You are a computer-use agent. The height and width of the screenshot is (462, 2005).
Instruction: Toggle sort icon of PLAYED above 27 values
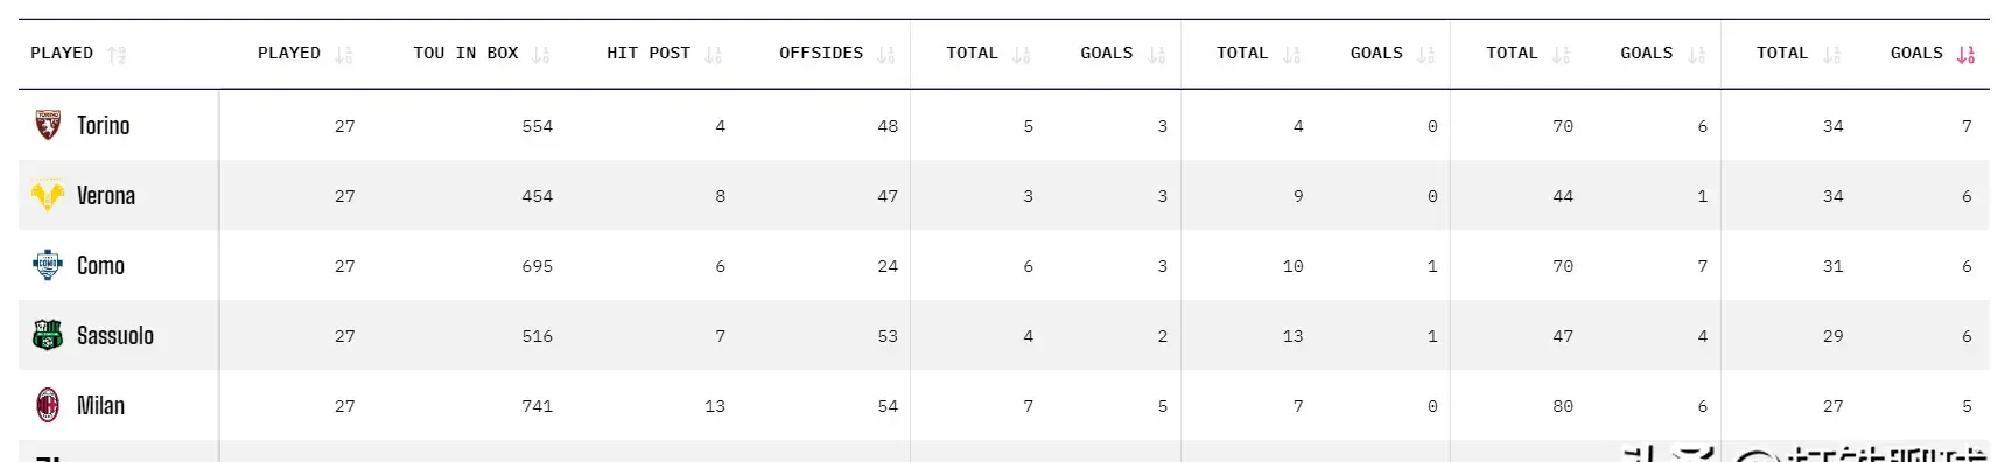(344, 54)
